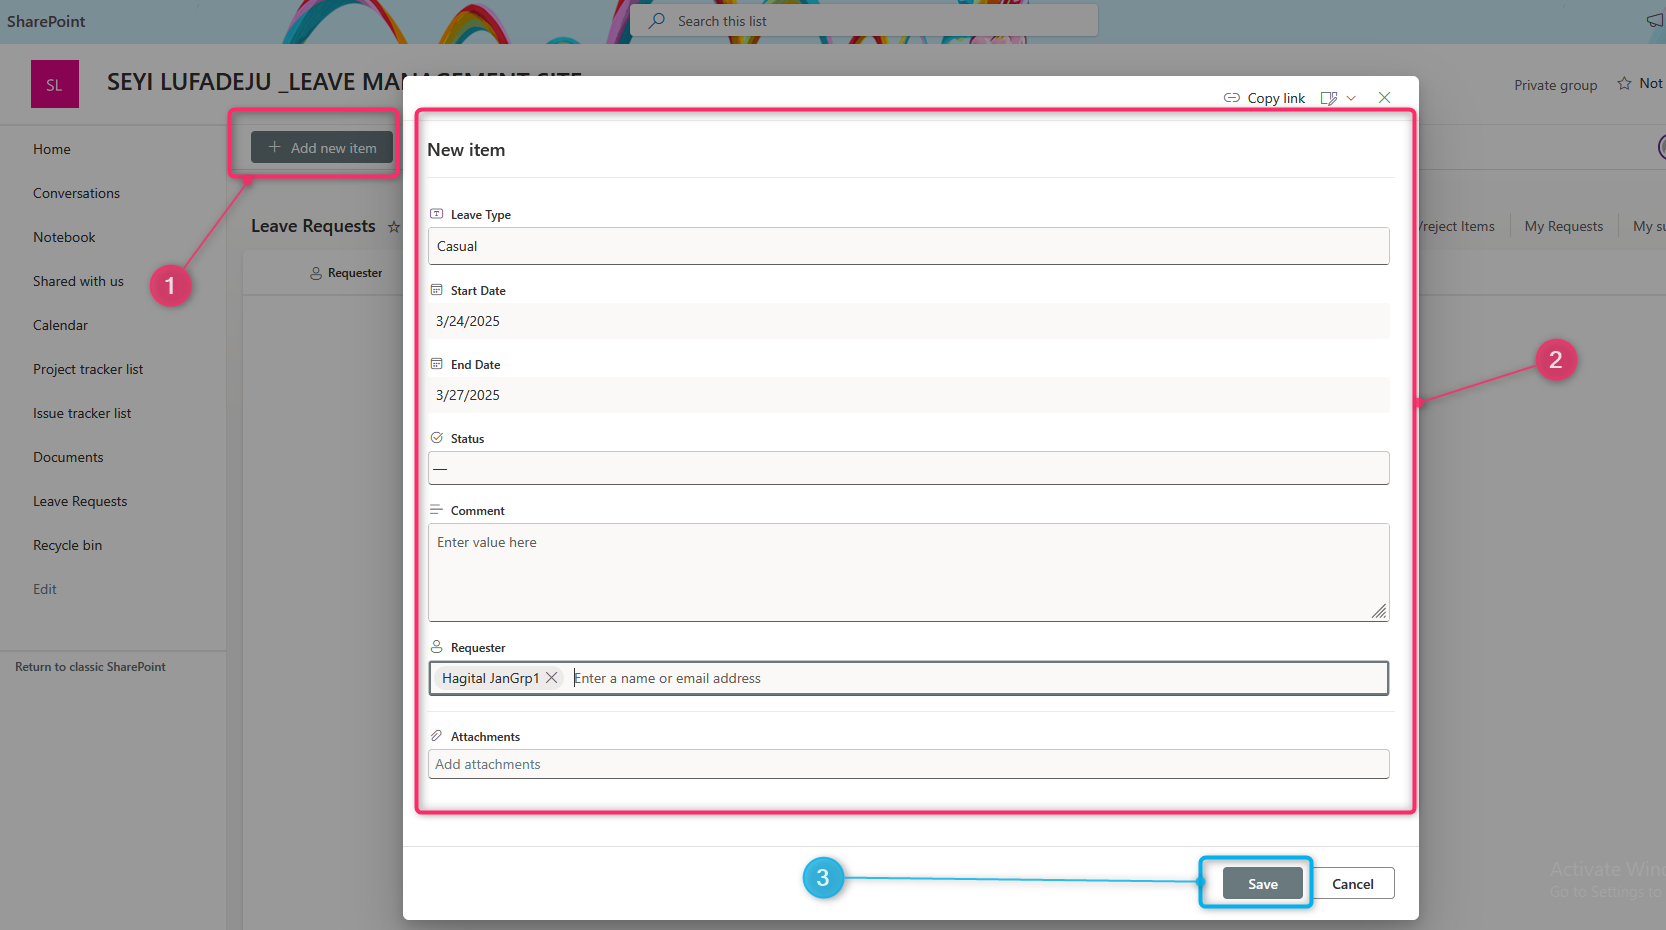The height and width of the screenshot is (930, 1666).
Task: Click Edit navigation link
Action: (45, 589)
